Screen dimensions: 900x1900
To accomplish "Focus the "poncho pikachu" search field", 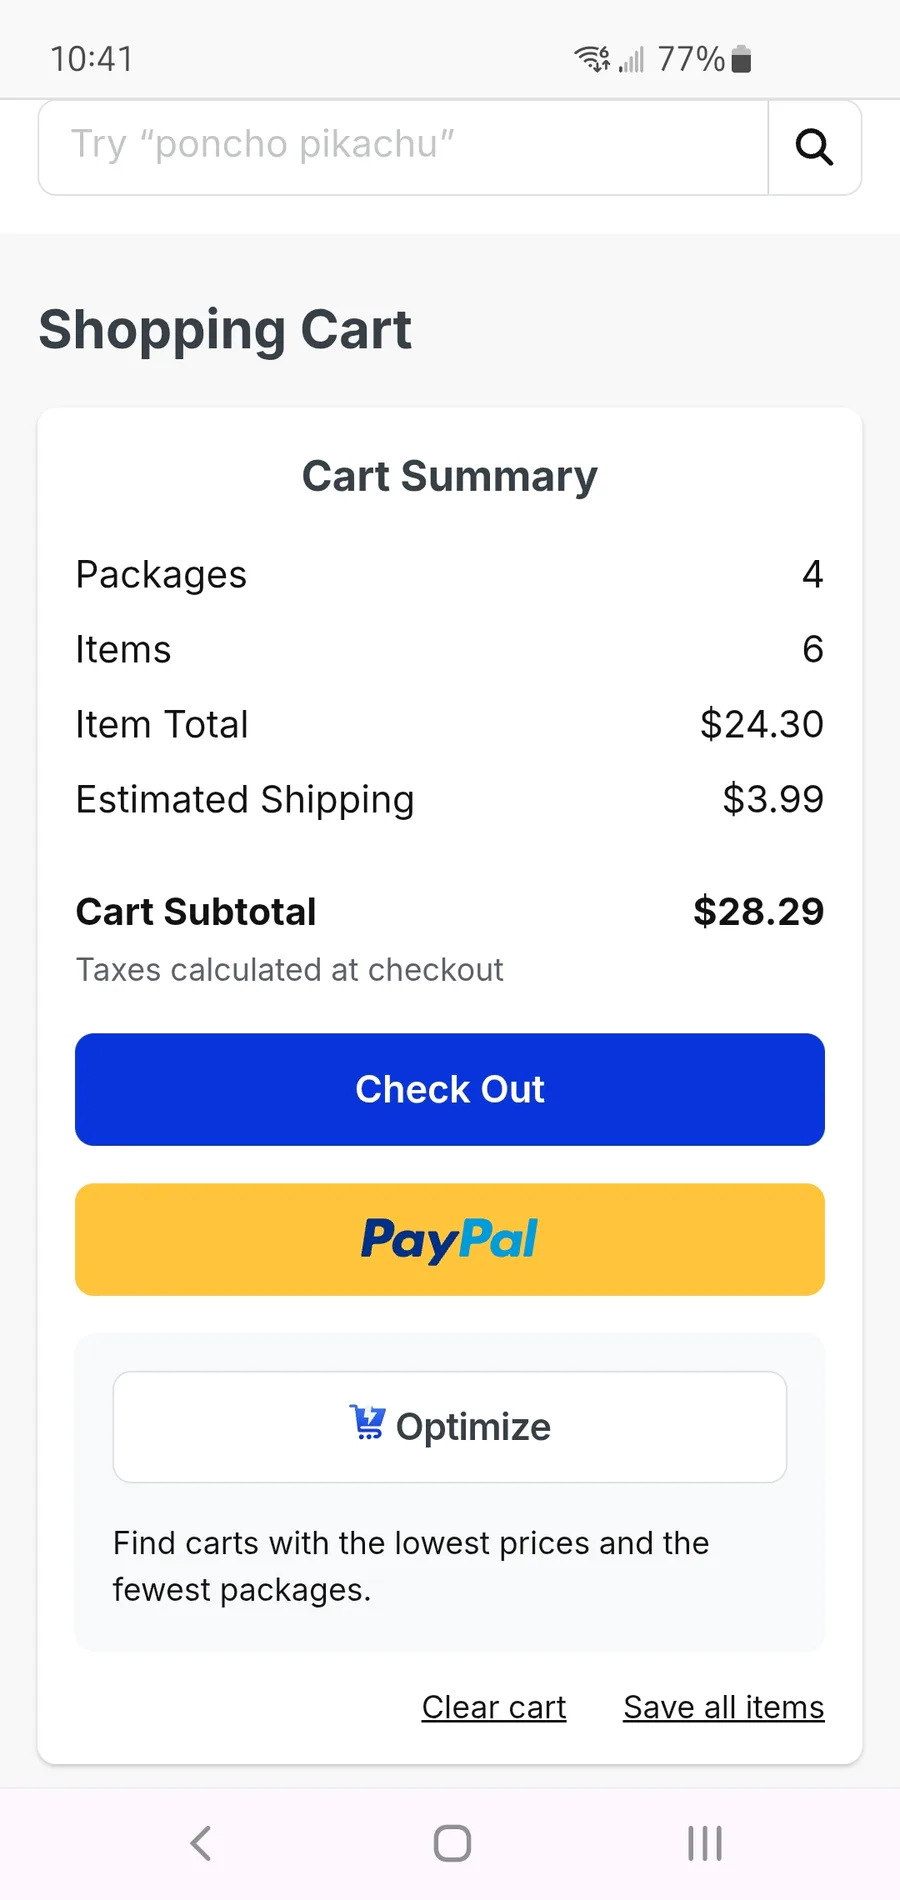I will (x=402, y=147).
